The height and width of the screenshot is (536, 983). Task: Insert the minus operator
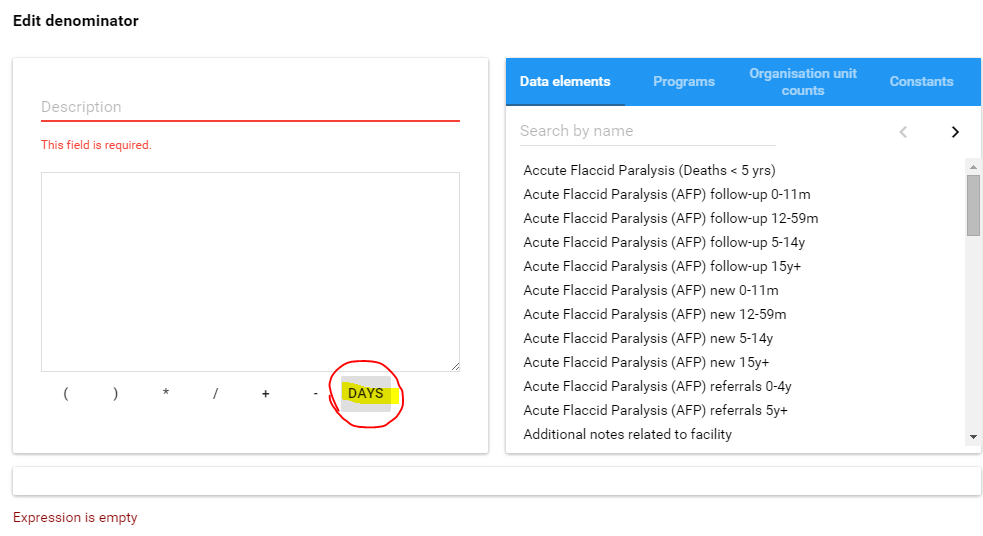pyautogui.click(x=315, y=394)
